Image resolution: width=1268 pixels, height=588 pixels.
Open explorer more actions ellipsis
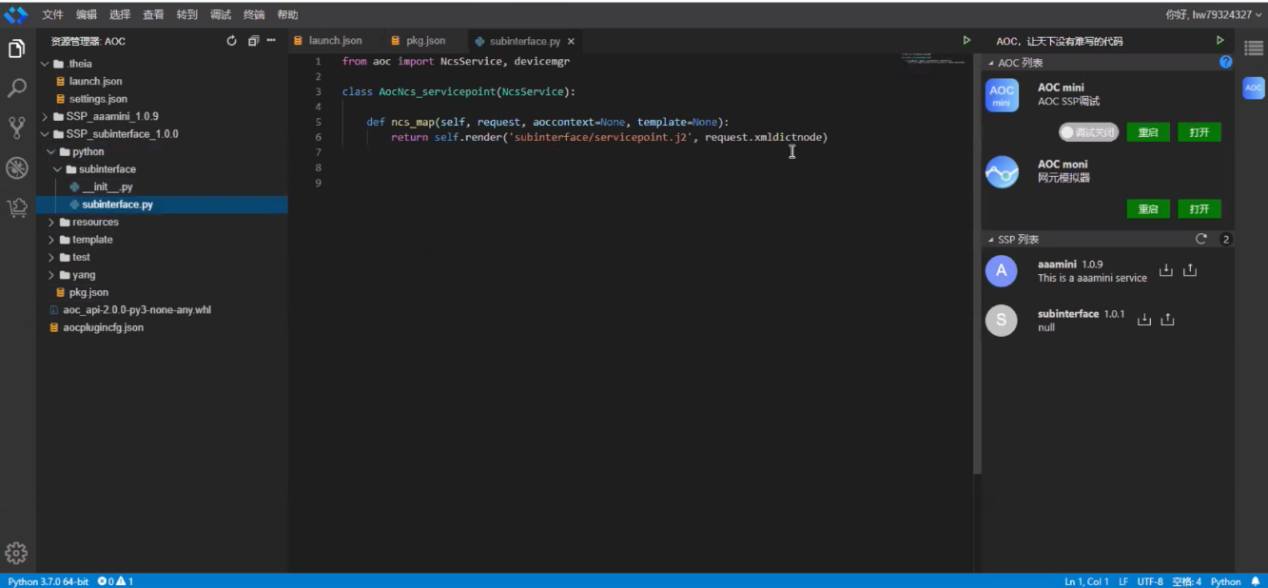coord(271,41)
